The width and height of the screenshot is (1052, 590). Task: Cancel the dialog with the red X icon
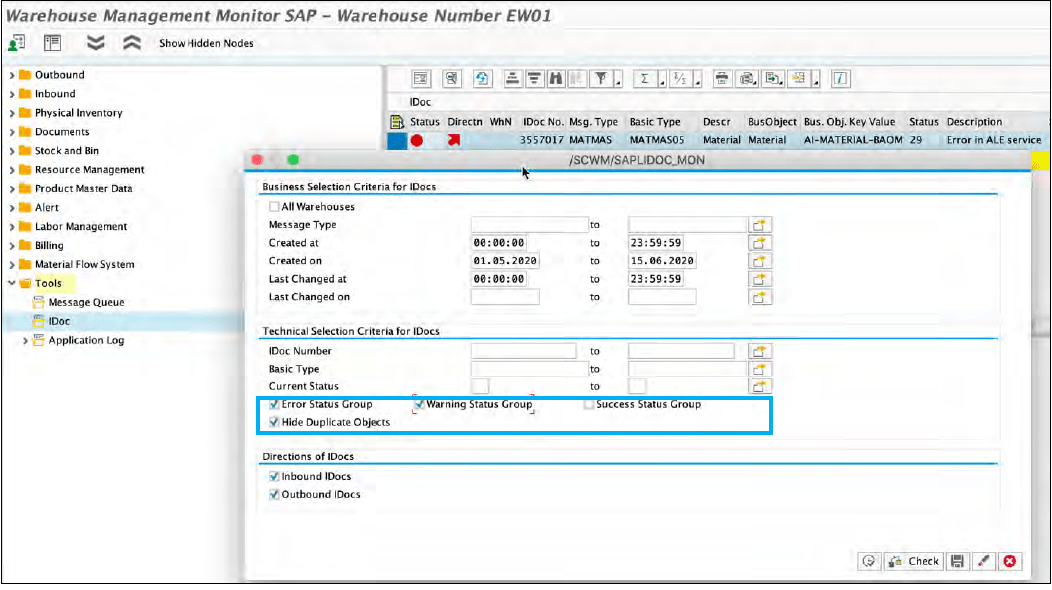pos(1010,561)
